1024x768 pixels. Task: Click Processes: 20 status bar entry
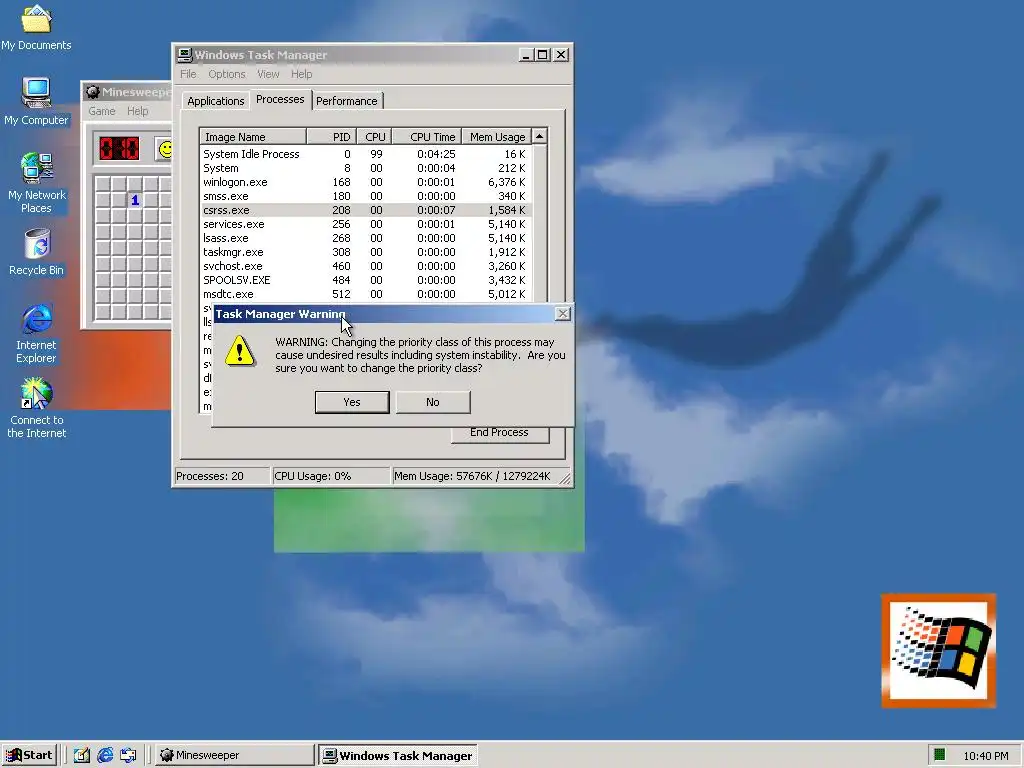pos(222,476)
